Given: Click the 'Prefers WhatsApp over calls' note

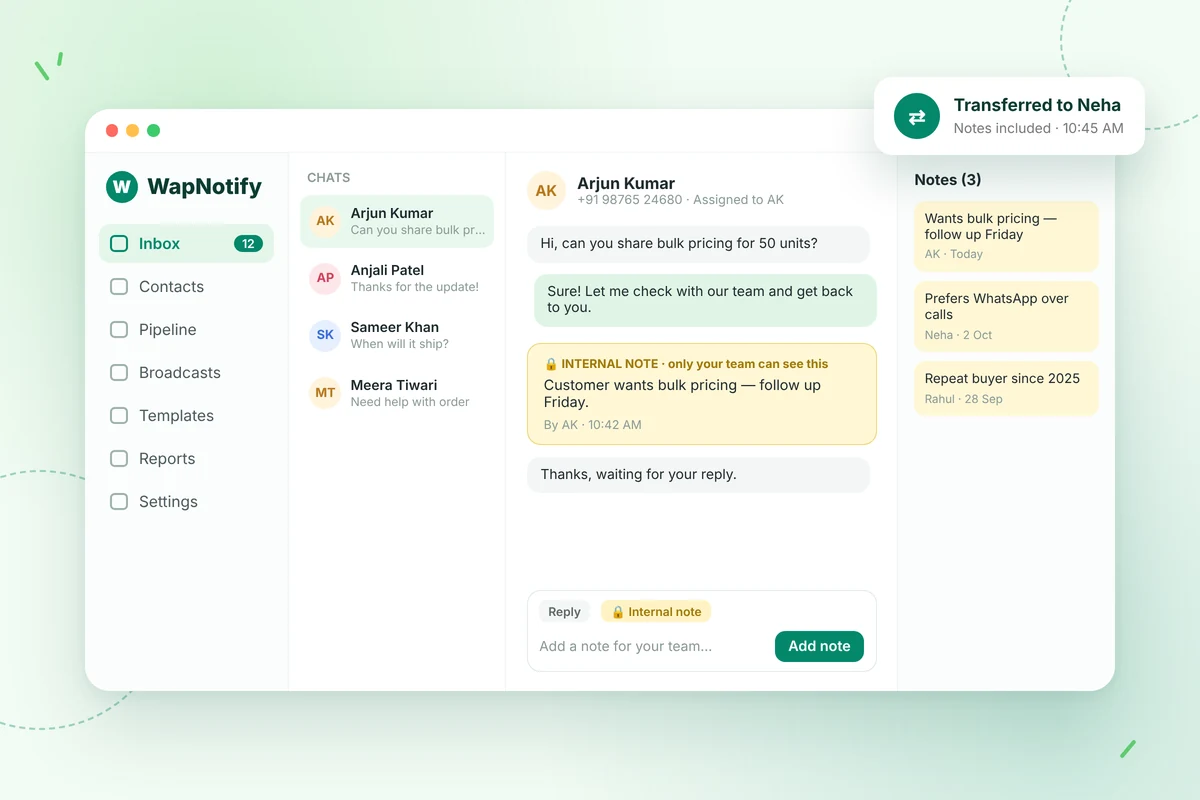Looking at the screenshot, I should point(1006,316).
